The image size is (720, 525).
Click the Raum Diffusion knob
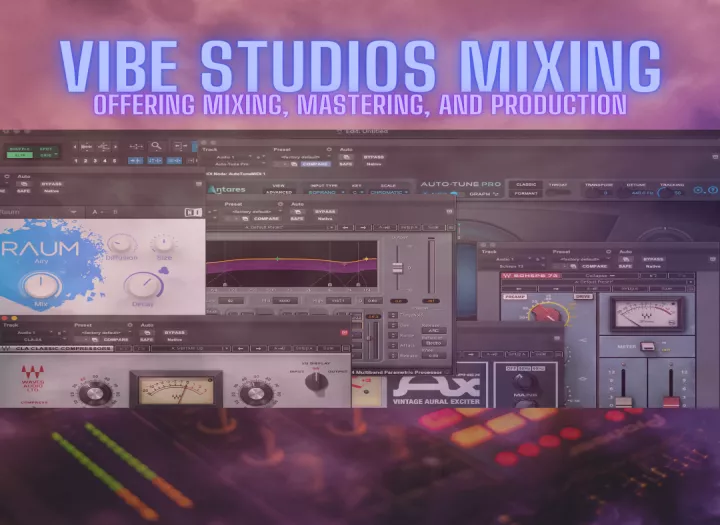pos(120,243)
